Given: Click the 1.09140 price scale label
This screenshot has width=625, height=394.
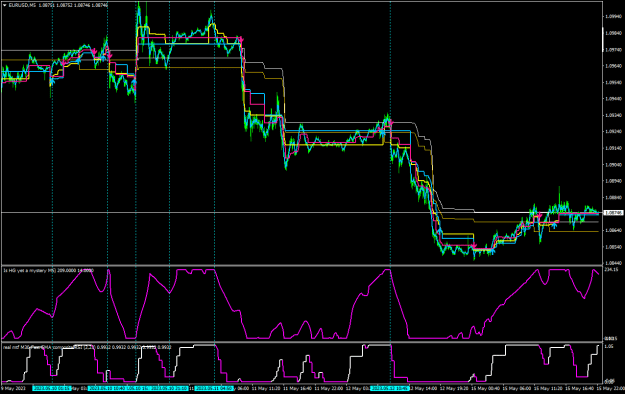Looking at the screenshot, I should click(x=613, y=148).
